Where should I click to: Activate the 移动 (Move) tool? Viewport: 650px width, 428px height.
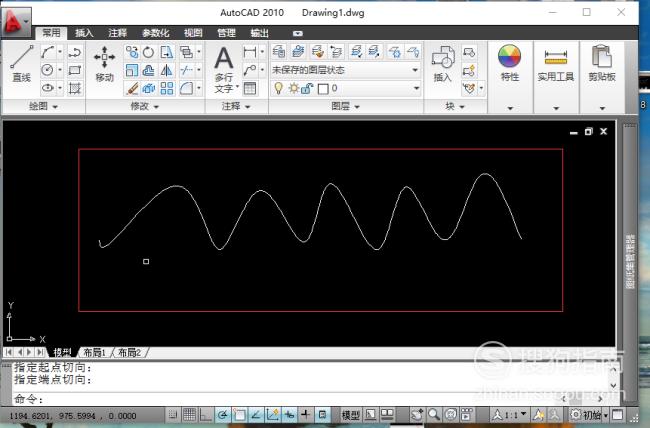coord(104,63)
